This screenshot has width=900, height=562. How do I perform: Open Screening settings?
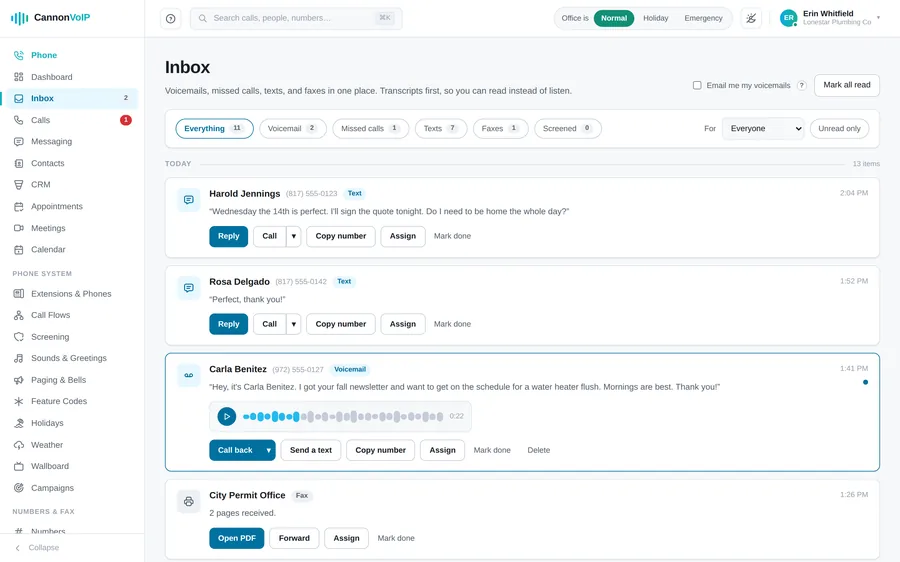pos(72,337)
